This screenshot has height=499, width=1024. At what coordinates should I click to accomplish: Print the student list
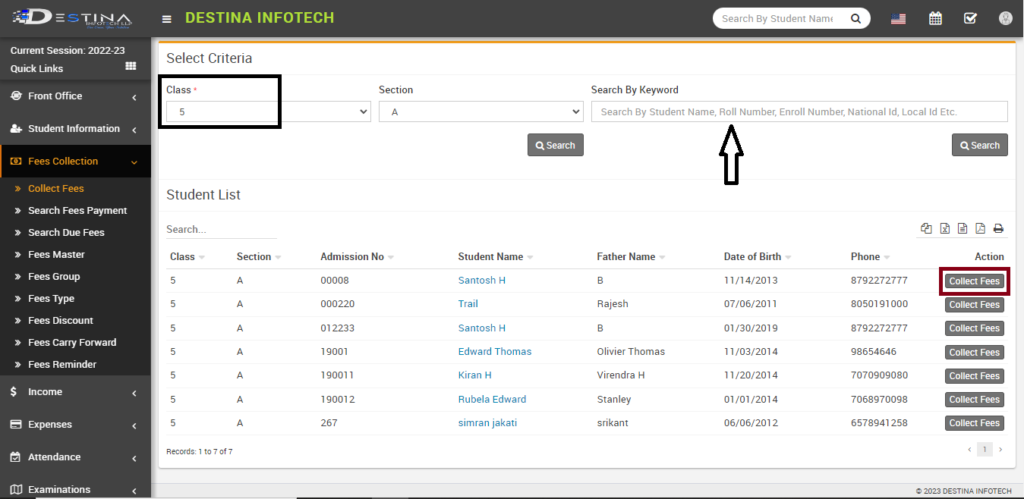click(x=998, y=229)
